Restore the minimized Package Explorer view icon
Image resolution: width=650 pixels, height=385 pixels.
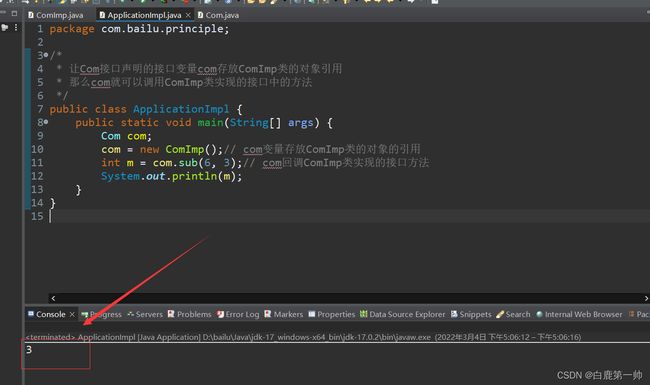(x=5, y=28)
